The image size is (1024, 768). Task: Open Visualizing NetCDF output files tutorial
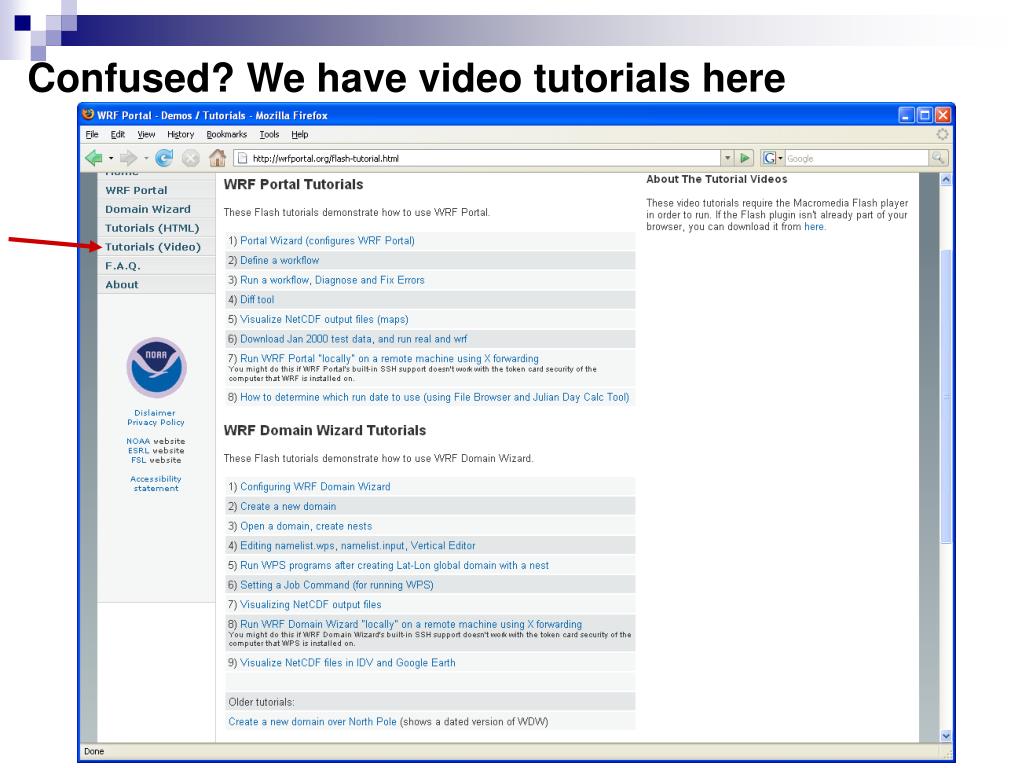[x=310, y=604]
